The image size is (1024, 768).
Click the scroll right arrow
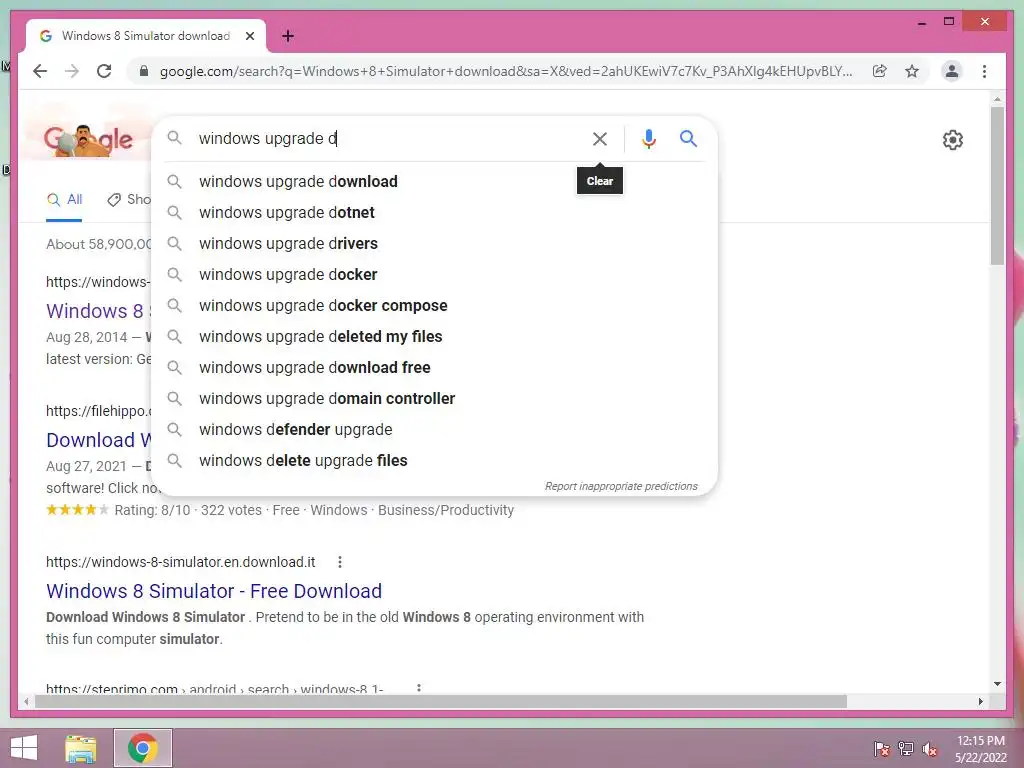coord(980,701)
